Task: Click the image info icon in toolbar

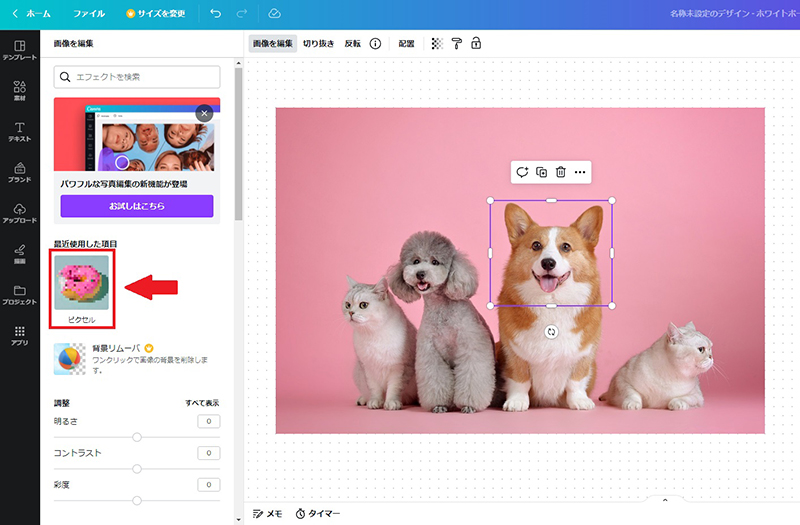Action: click(x=375, y=44)
